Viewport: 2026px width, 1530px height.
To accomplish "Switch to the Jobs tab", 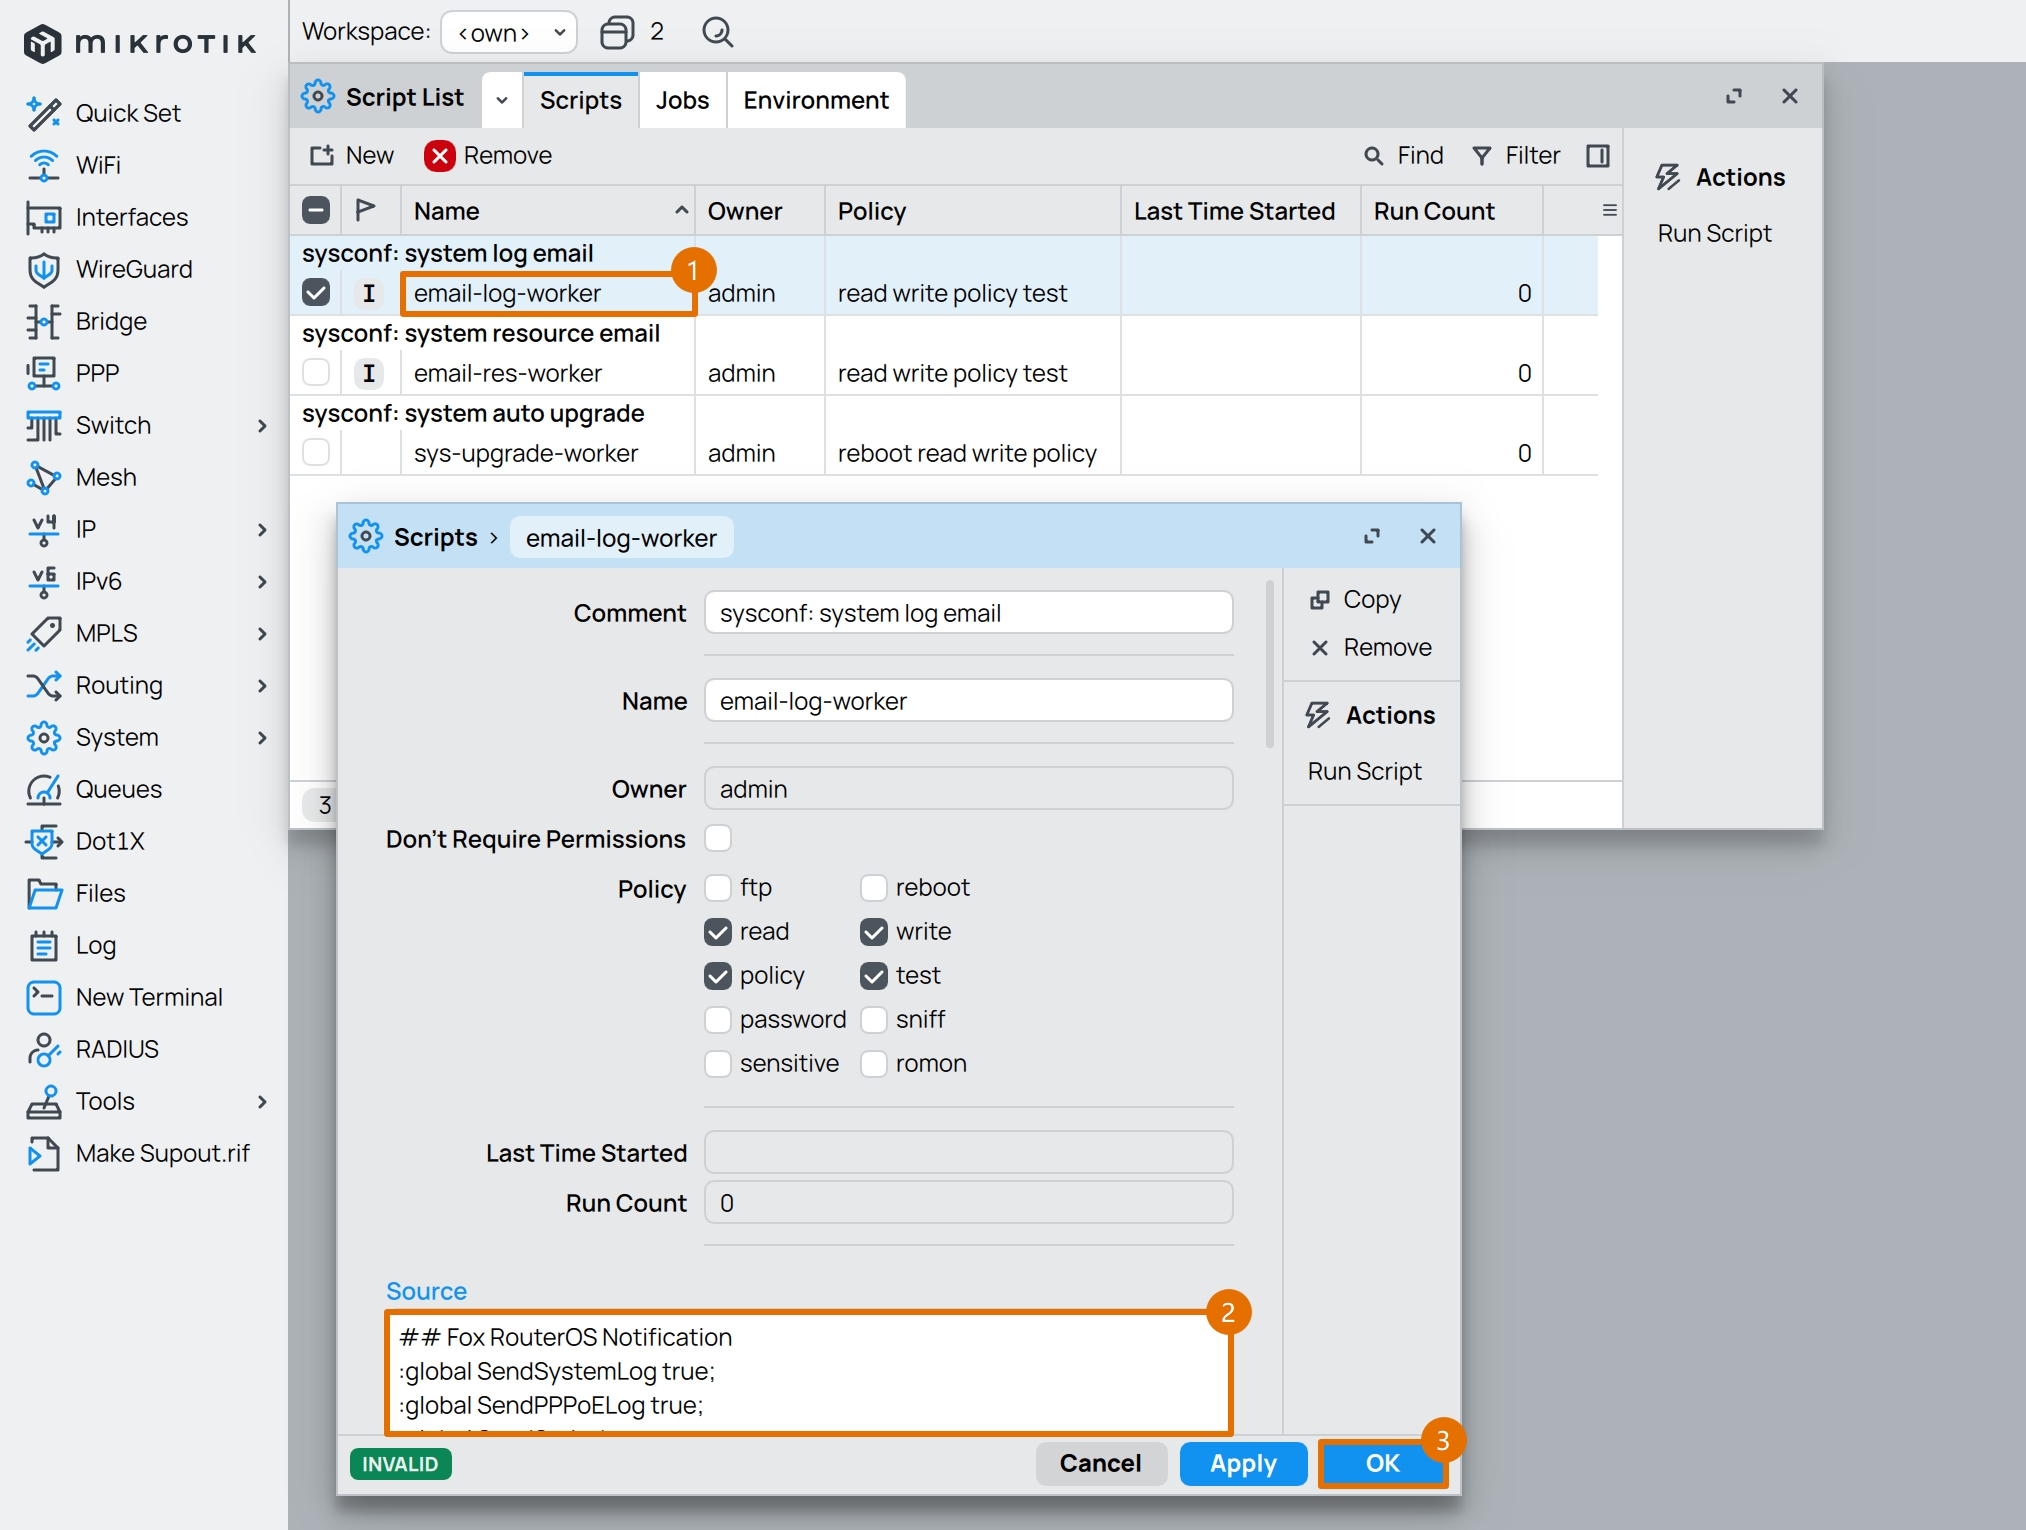I will click(x=683, y=100).
